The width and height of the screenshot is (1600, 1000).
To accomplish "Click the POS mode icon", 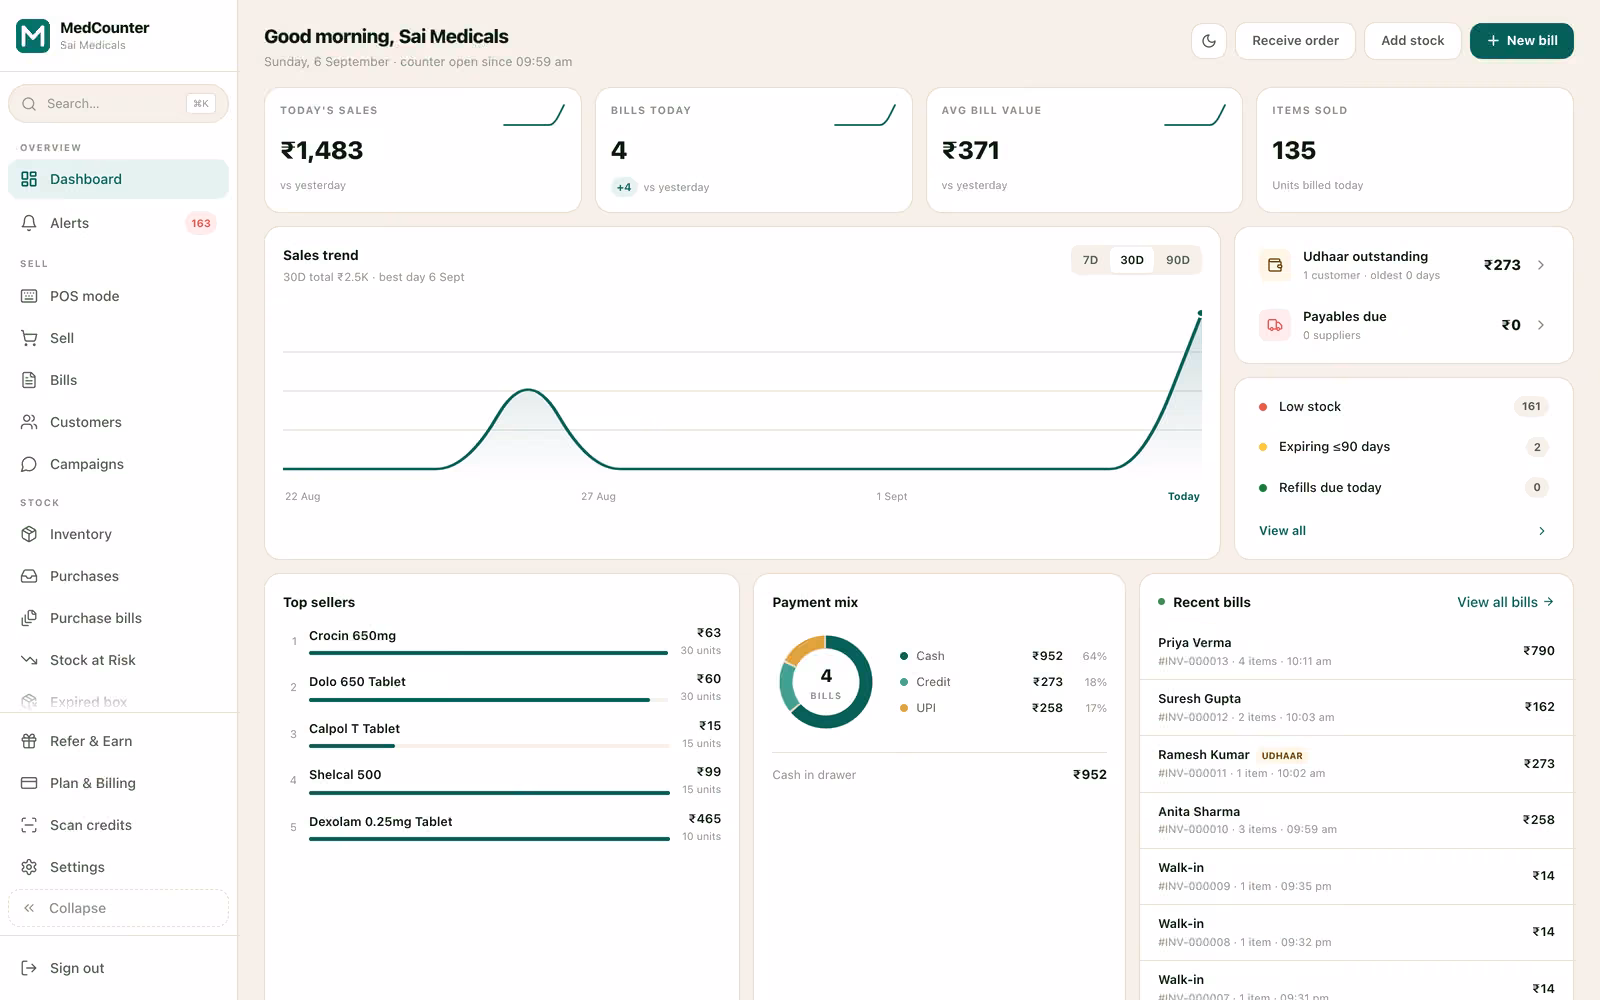I will point(29,296).
